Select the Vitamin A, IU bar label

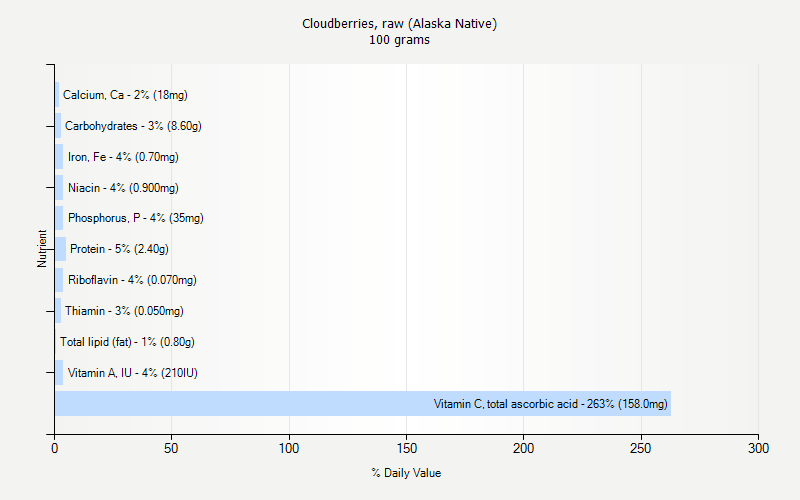pos(132,373)
